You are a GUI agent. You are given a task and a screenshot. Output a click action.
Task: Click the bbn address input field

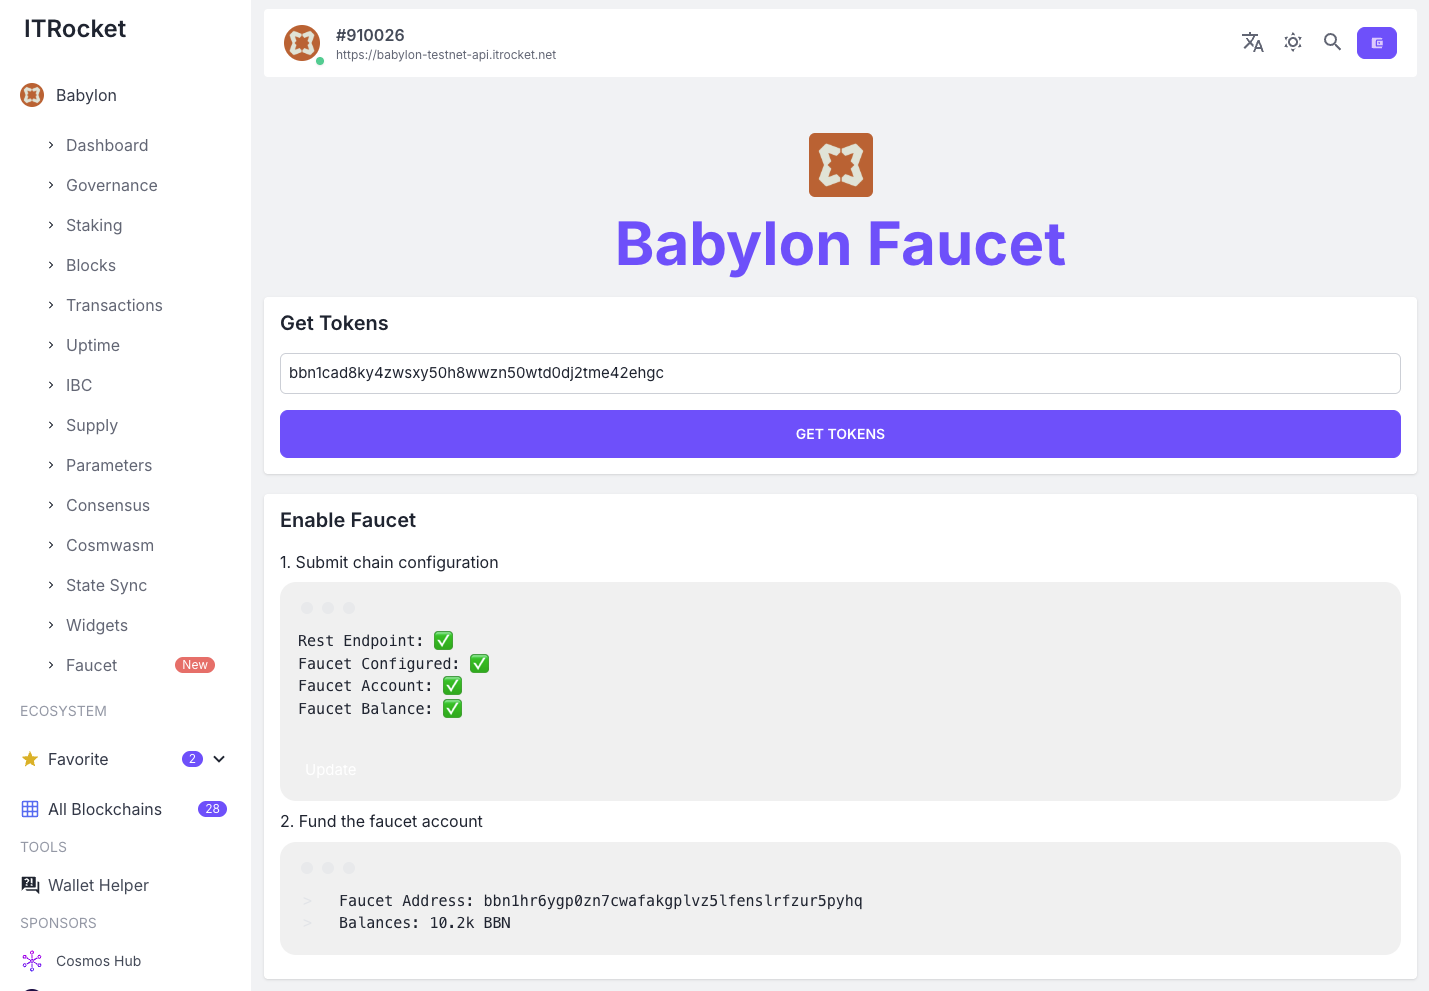(840, 373)
